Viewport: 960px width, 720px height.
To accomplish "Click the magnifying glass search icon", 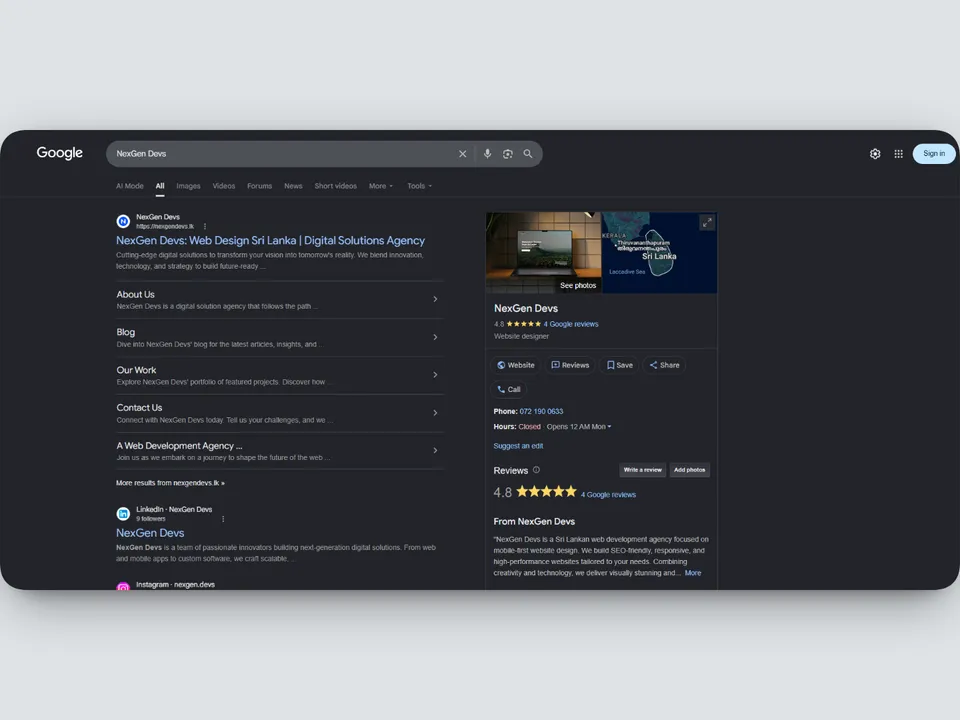I will click(x=528, y=154).
